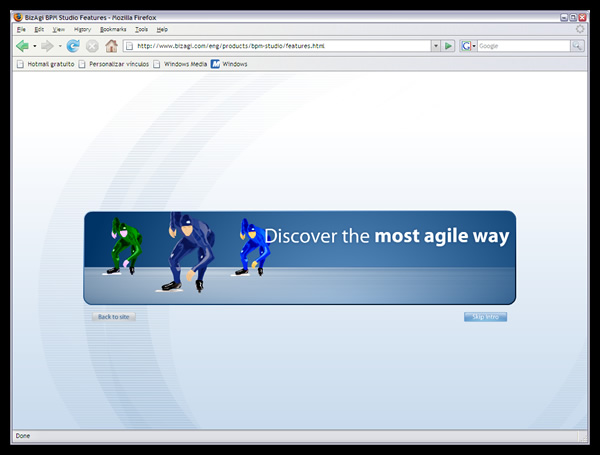Reload the page with the refresh icon
Image resolution: width=600 pixels, height=455 pixels.
tap(73, 46)
